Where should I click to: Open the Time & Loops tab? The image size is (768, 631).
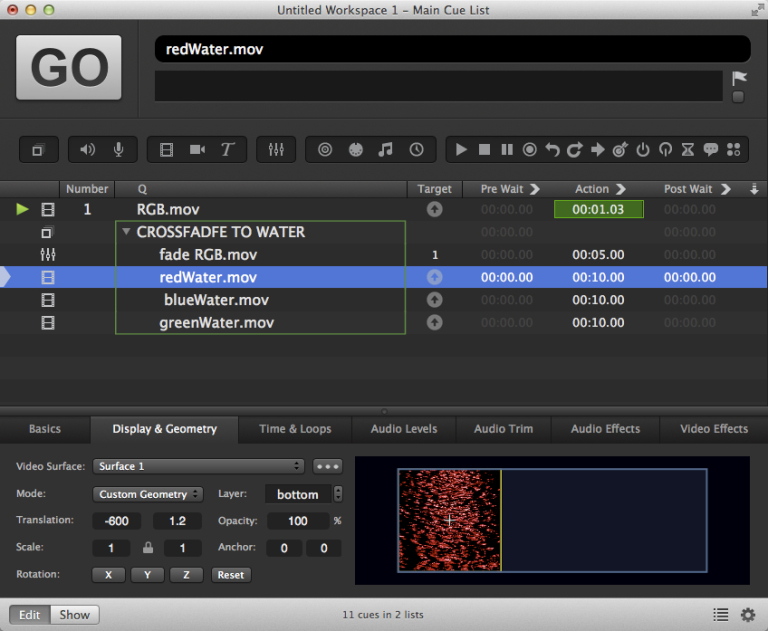tap(295, 429)
